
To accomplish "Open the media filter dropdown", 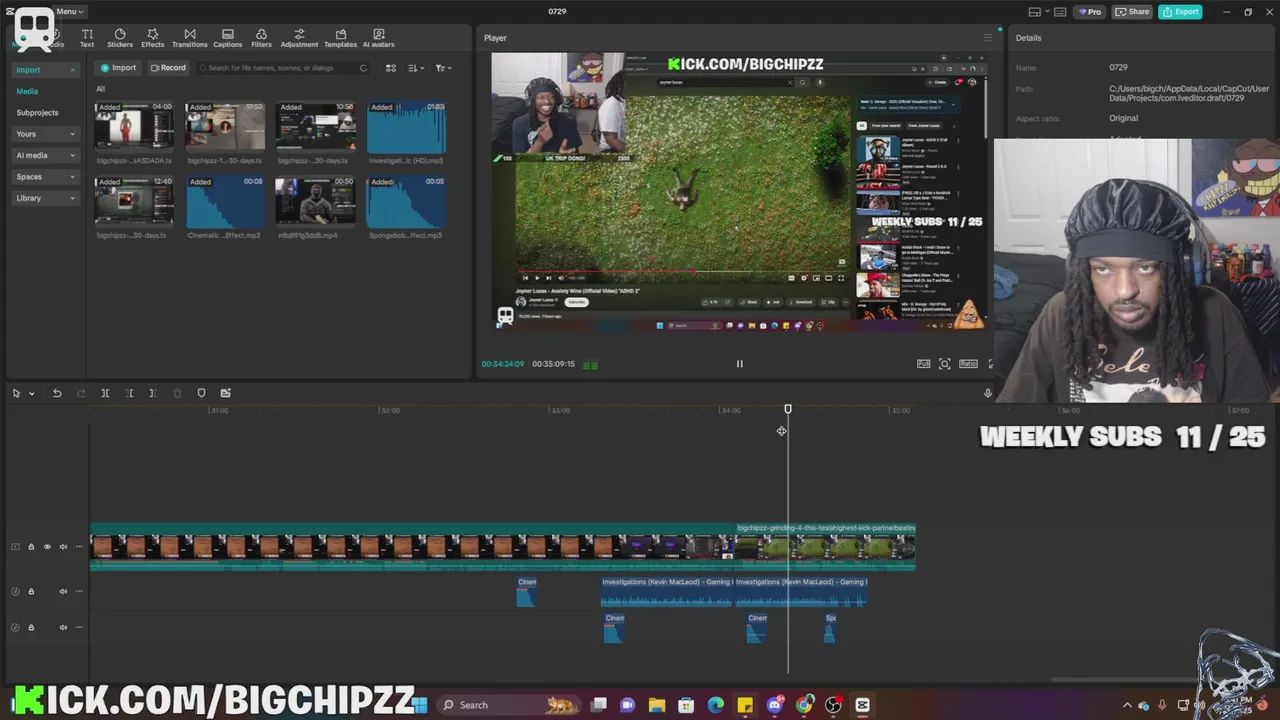I will pos(444,68).
